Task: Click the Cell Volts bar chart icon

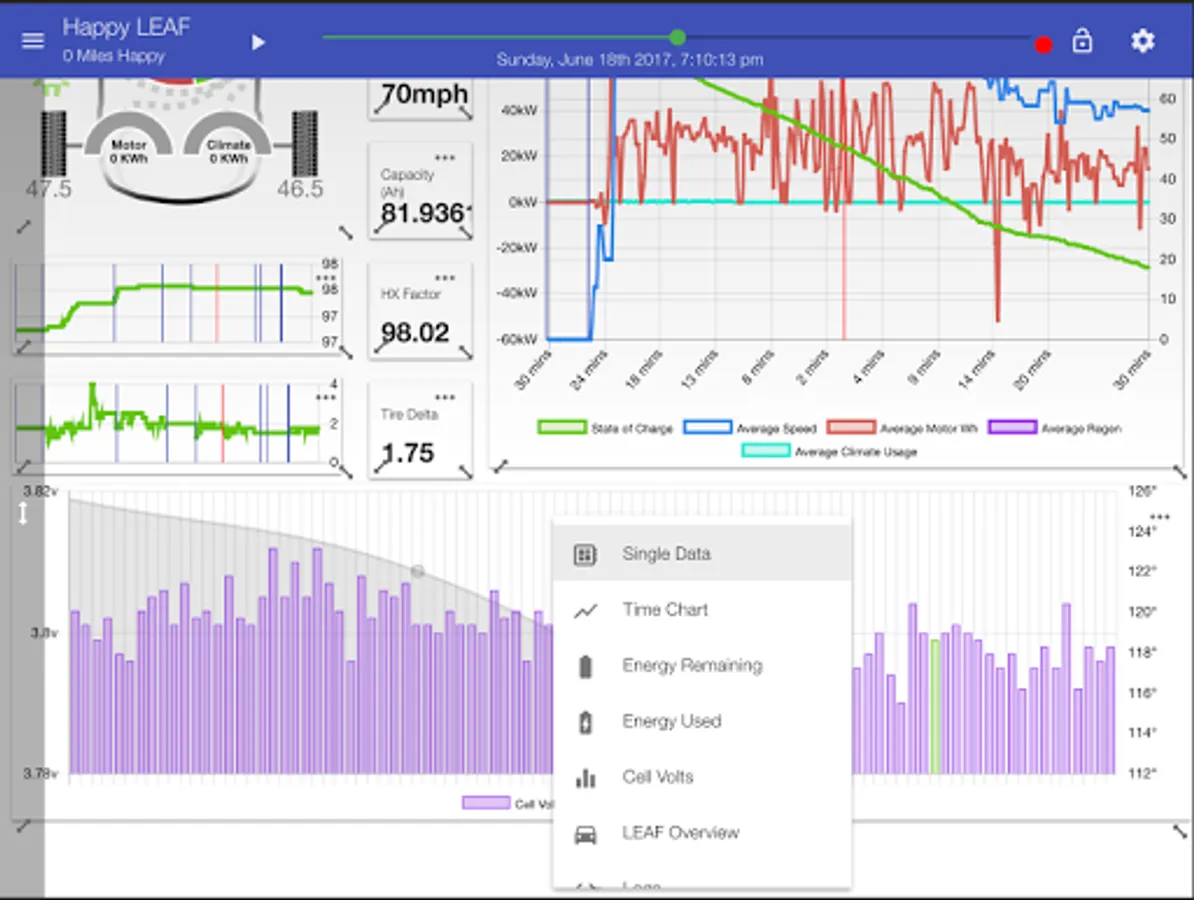Action: point(585,777)
